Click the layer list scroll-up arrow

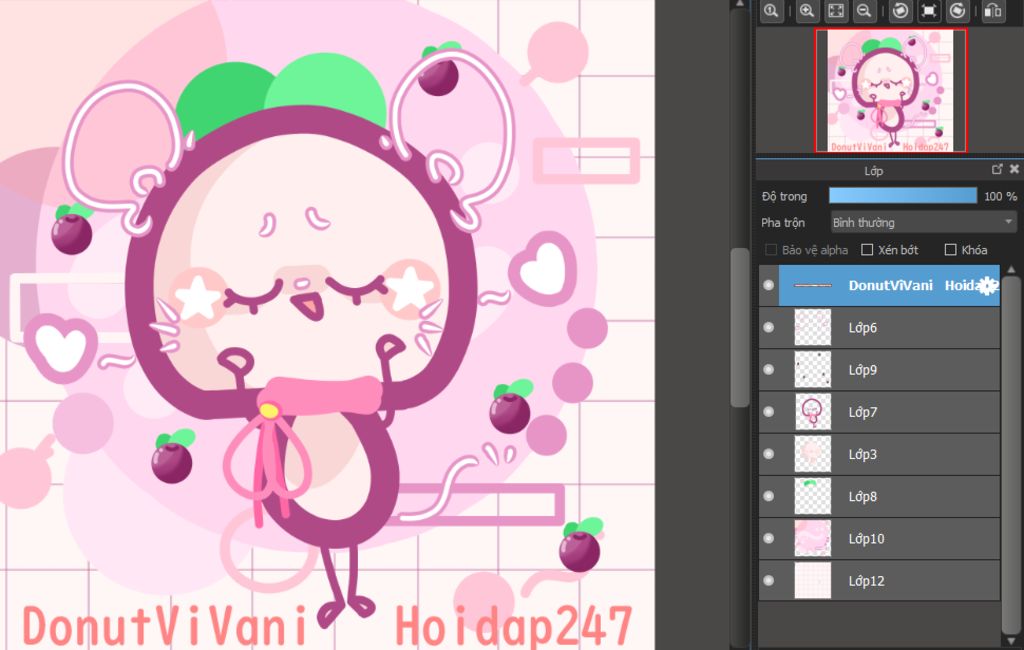(1011, 269)
